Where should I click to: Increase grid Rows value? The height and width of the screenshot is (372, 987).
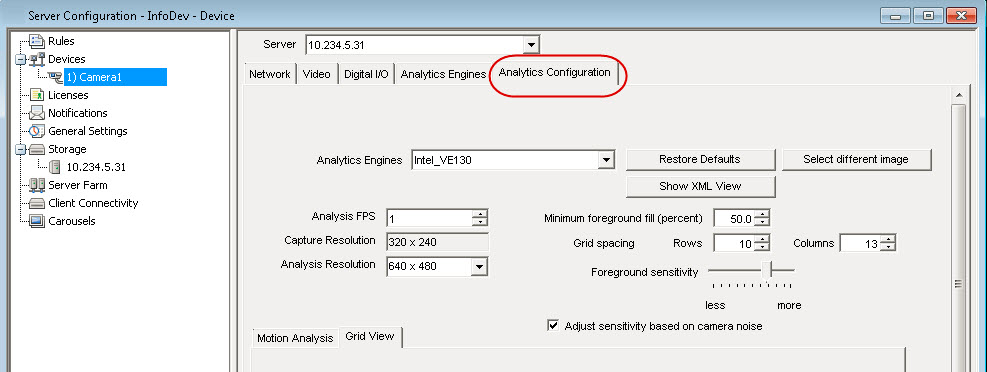click(762, 239)
